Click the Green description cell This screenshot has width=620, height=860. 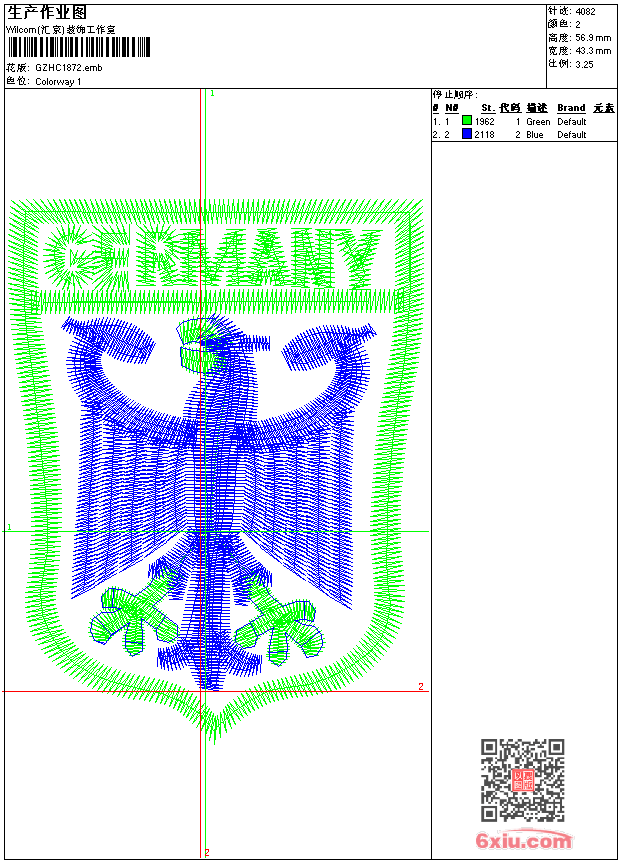(x=538, y=122)
